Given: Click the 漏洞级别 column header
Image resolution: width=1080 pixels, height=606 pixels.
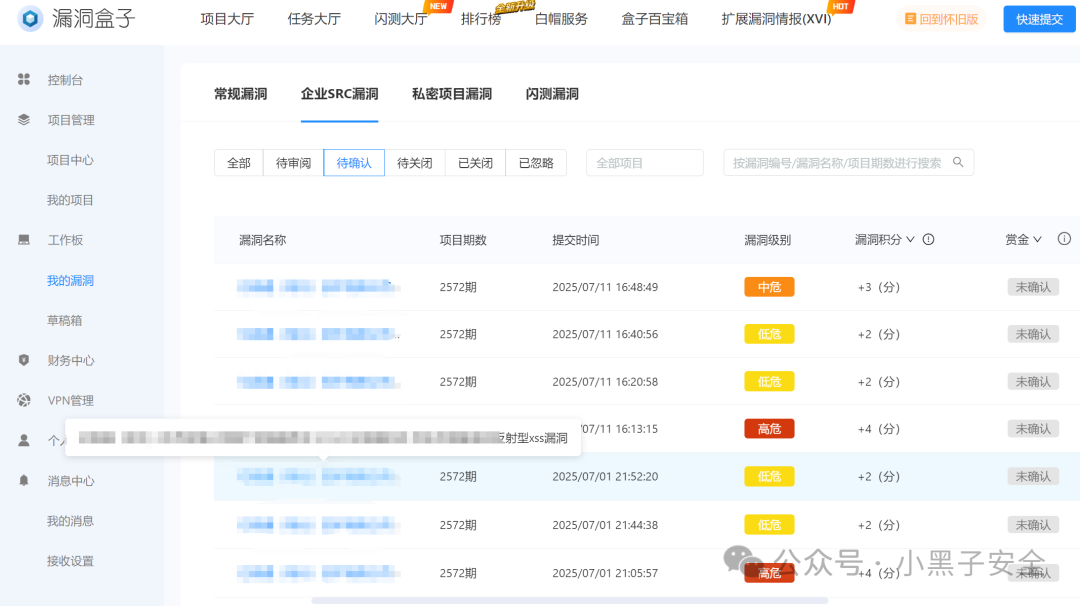Looking at the screenshot, I should [x=768, y=240].
